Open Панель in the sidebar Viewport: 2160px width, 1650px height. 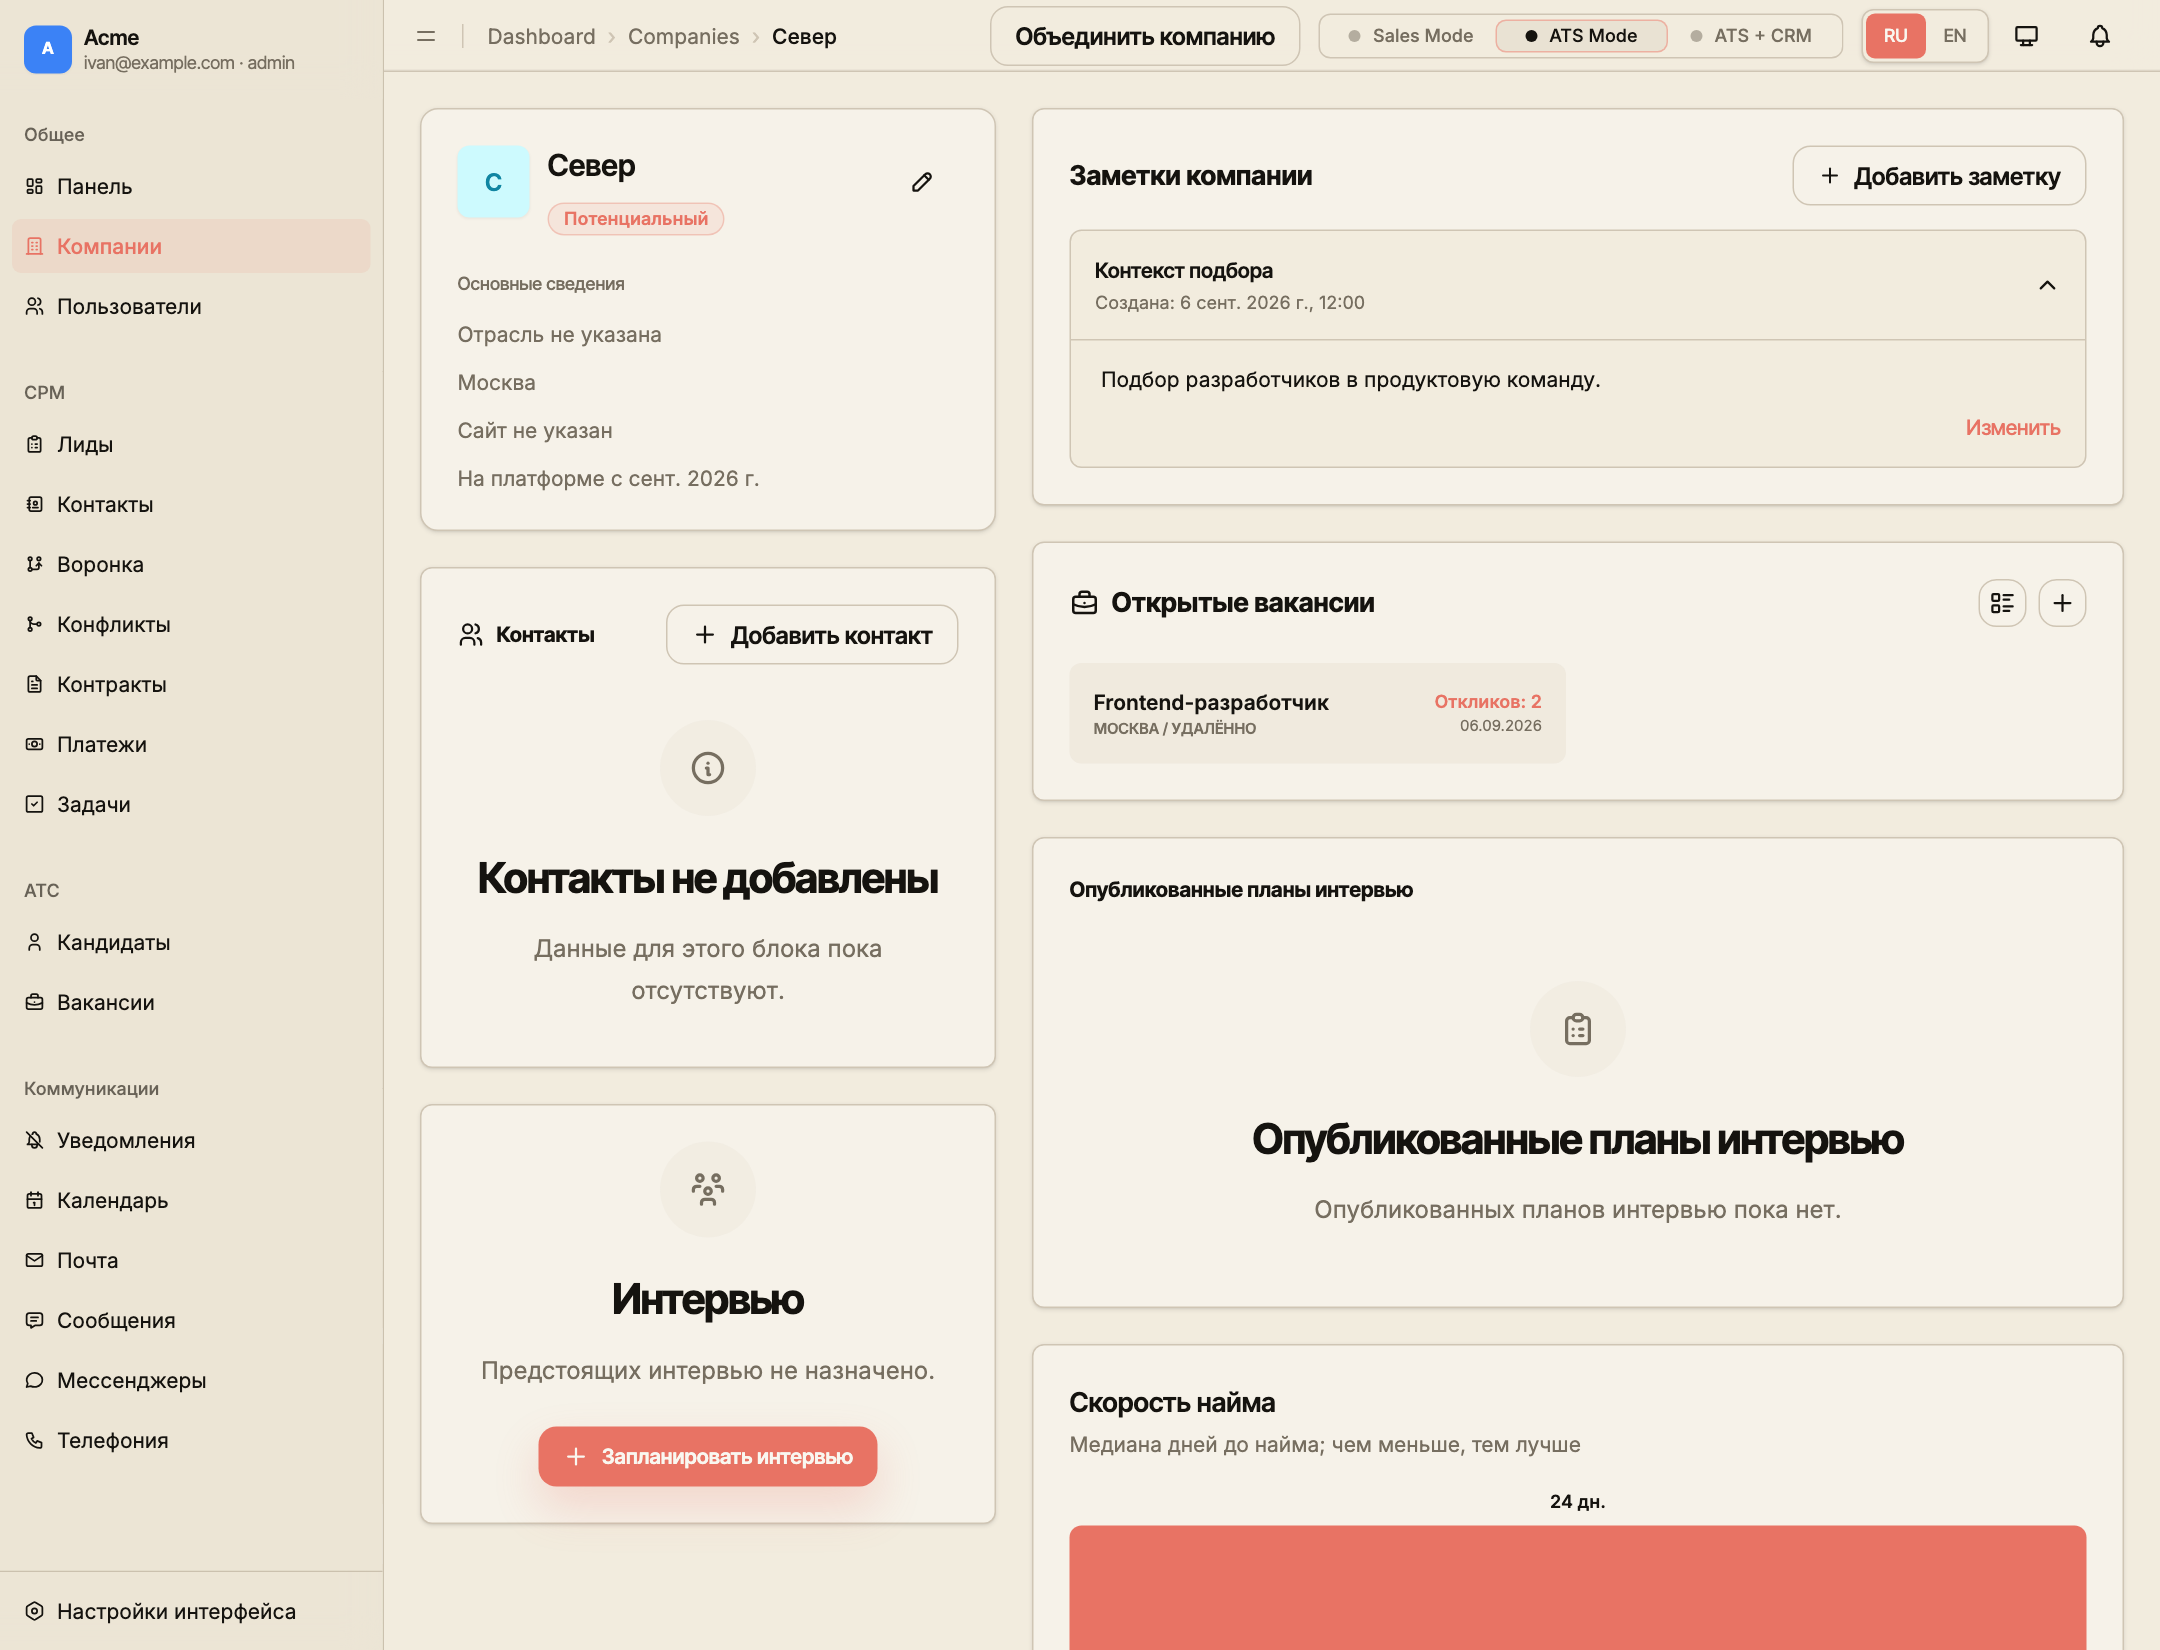coord(191,186)
